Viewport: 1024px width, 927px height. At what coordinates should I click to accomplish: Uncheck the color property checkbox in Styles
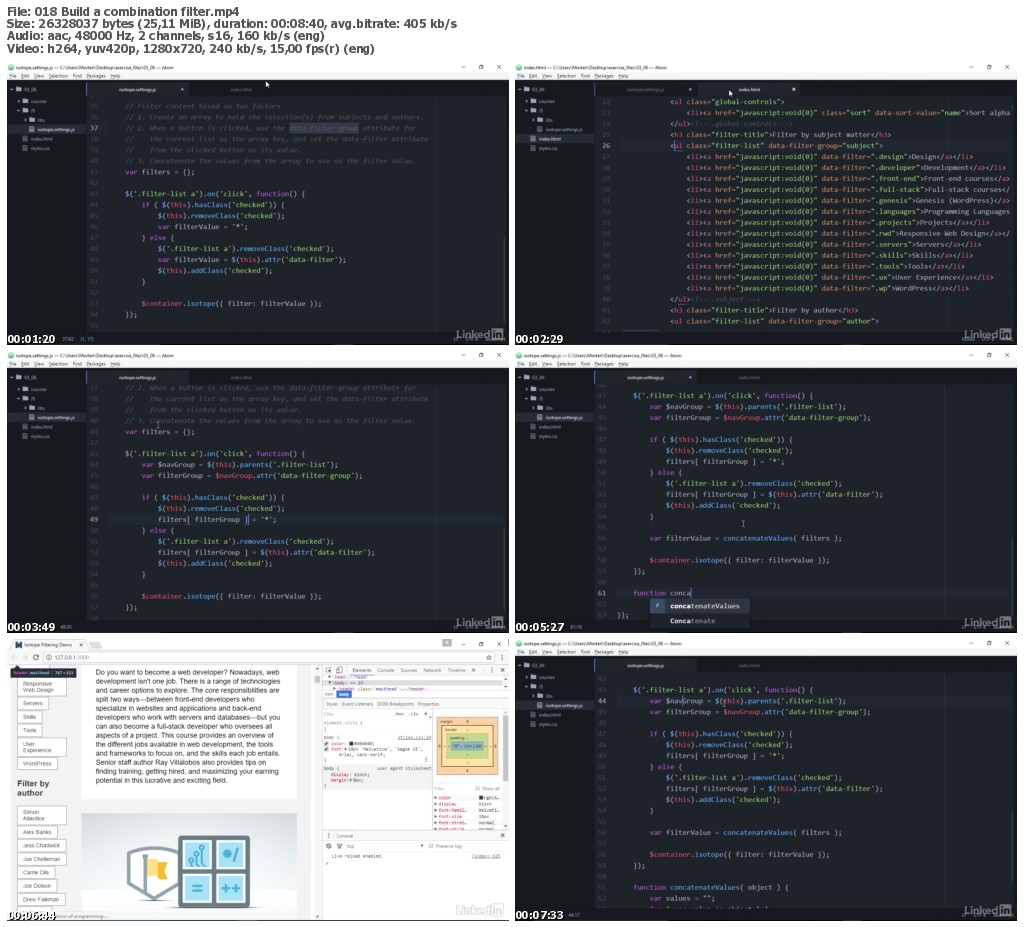pos(327,743)
